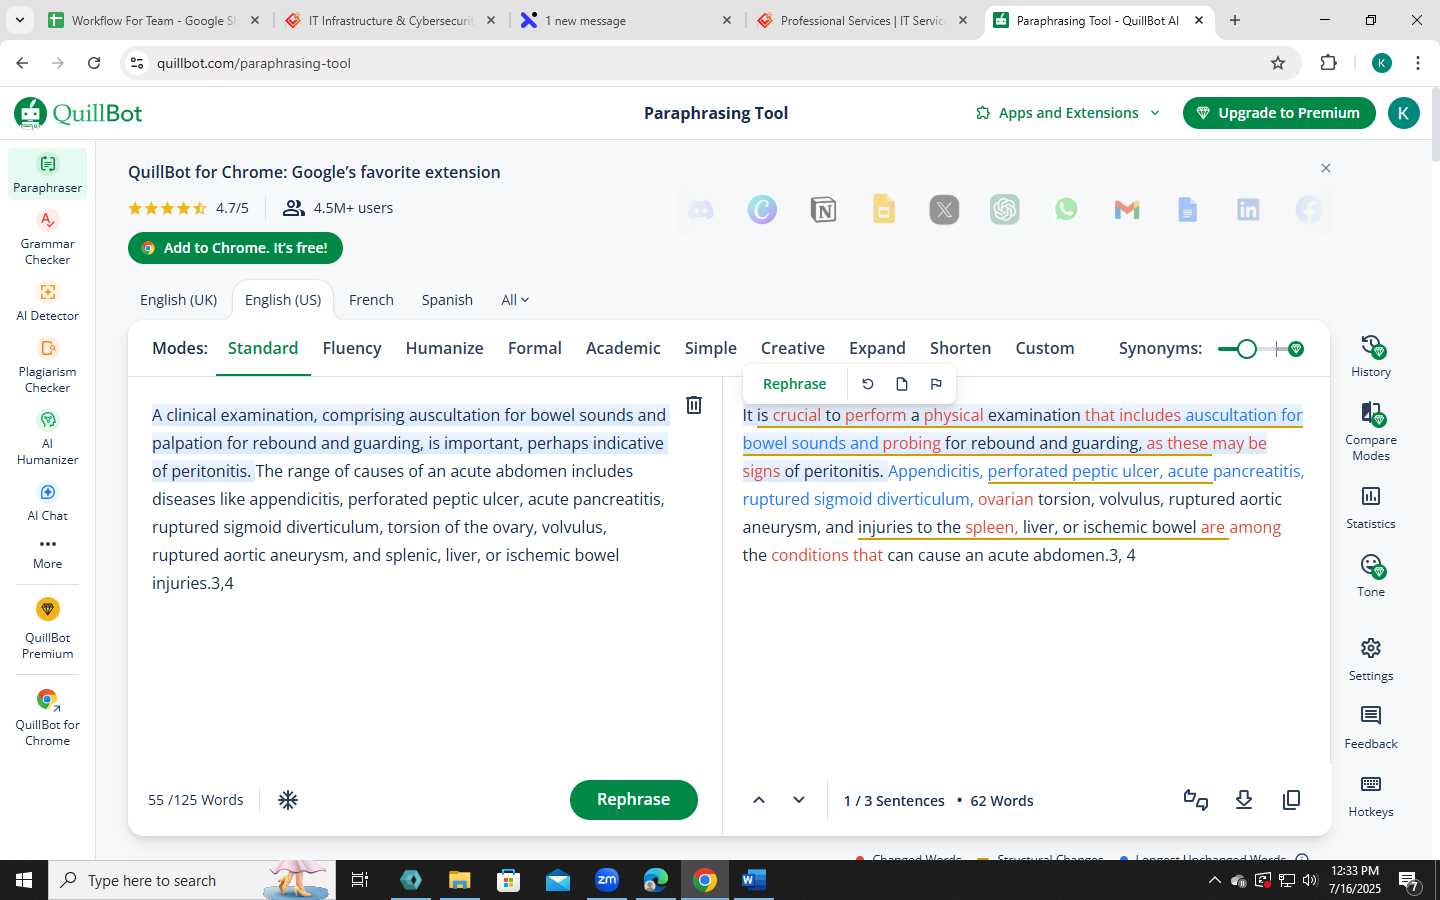Viewport: 1440px width, 900px height.
Task: Open the user account avatar K
Action: [x=1403, y=113]
